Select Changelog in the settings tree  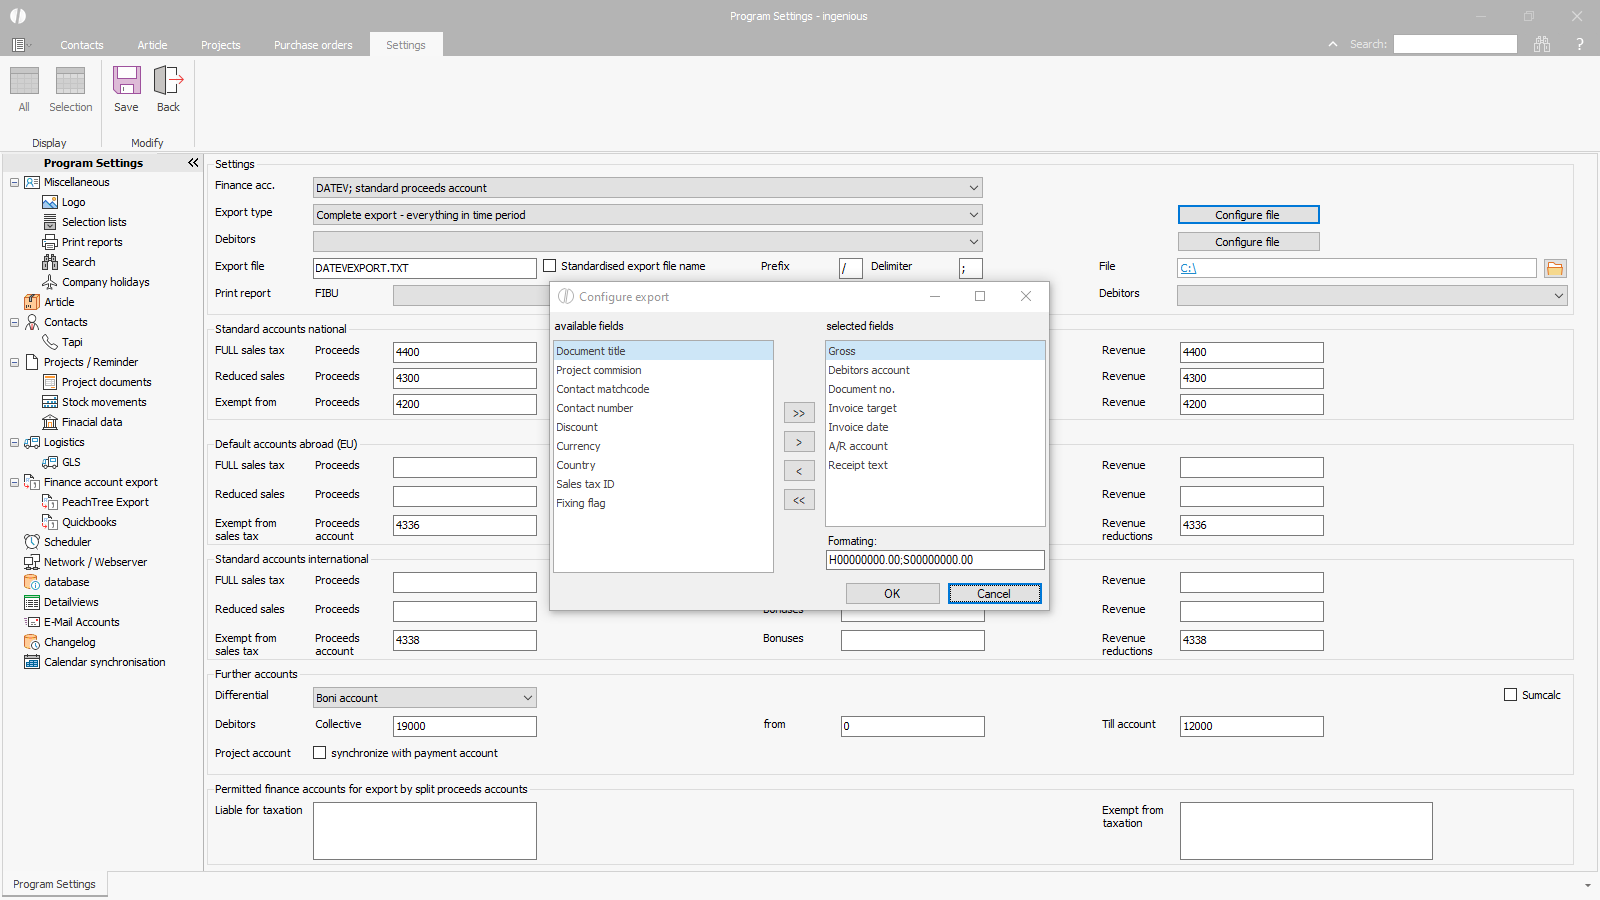[x=69, y=642]
